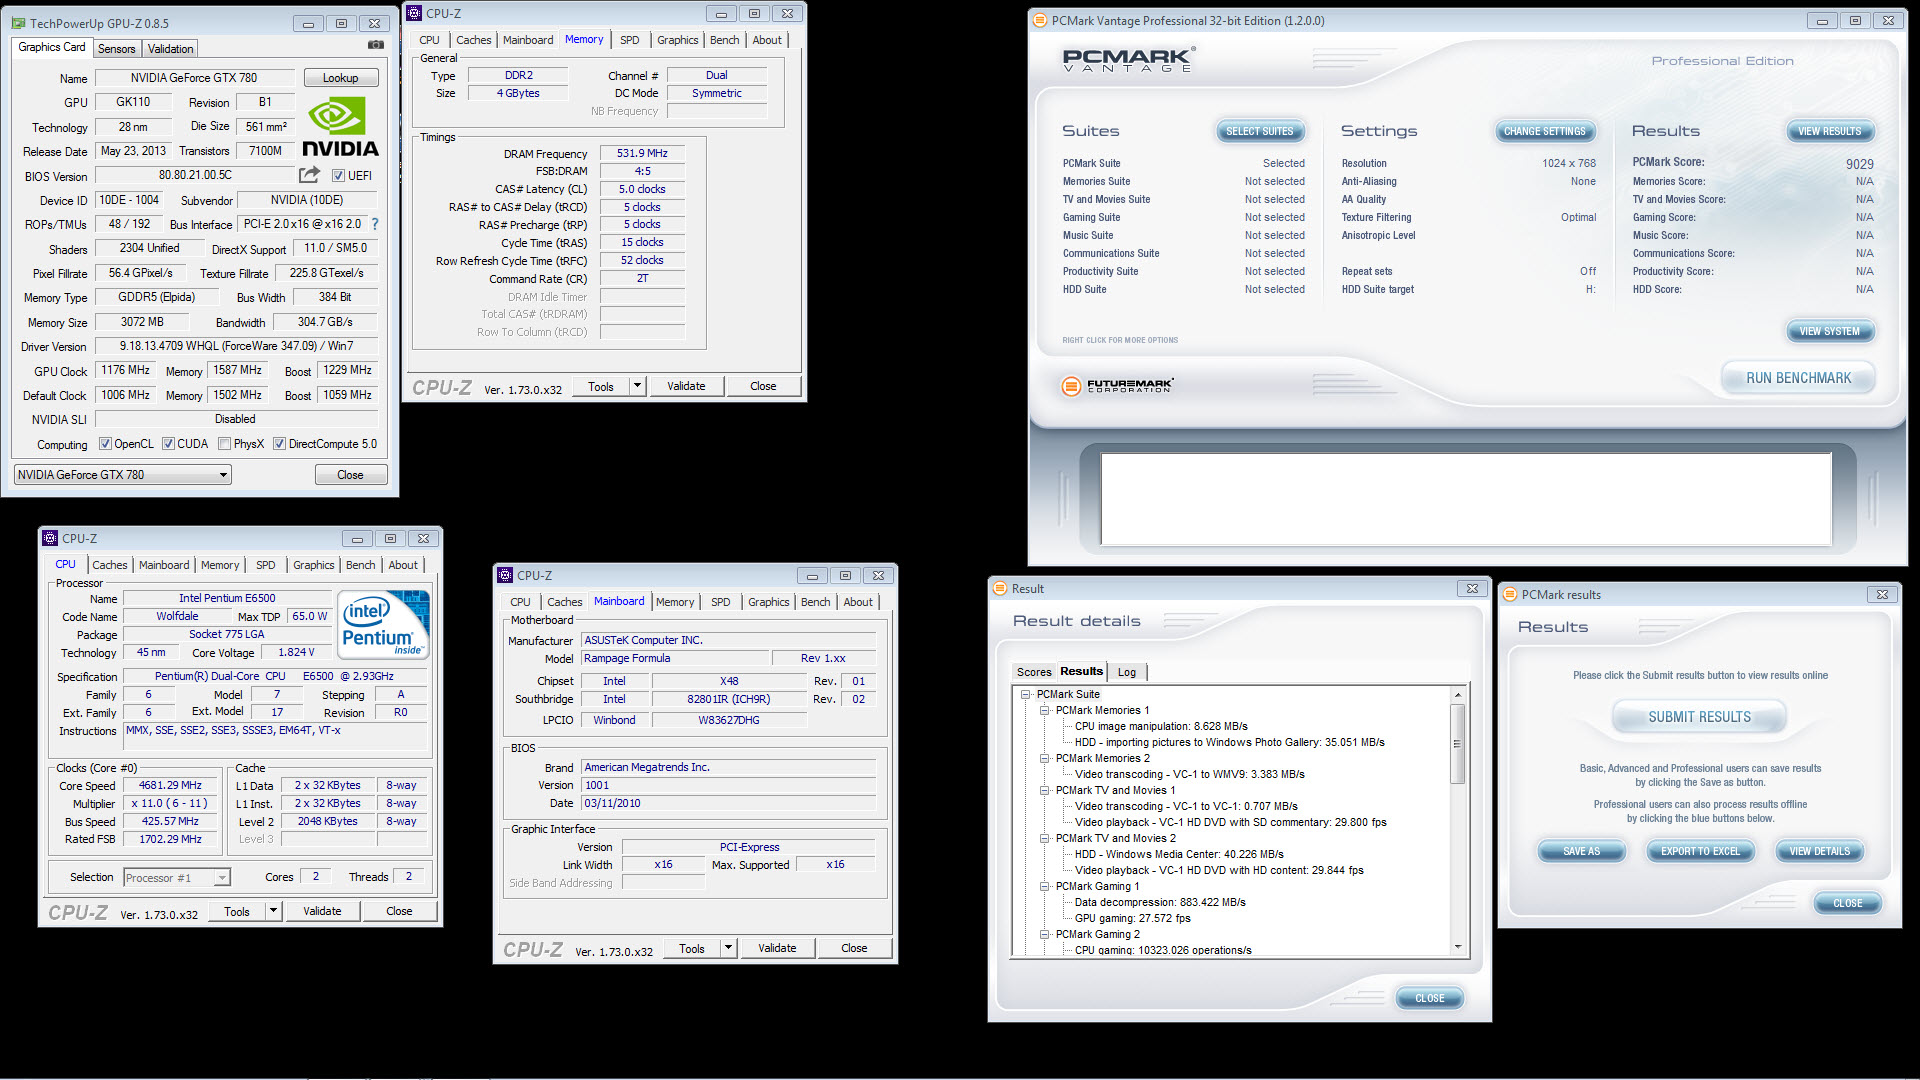Open the Bench tab in CPU-Z Memory window
The height and width of the screenshot is (1080, 1920).
tap(725, 40)
